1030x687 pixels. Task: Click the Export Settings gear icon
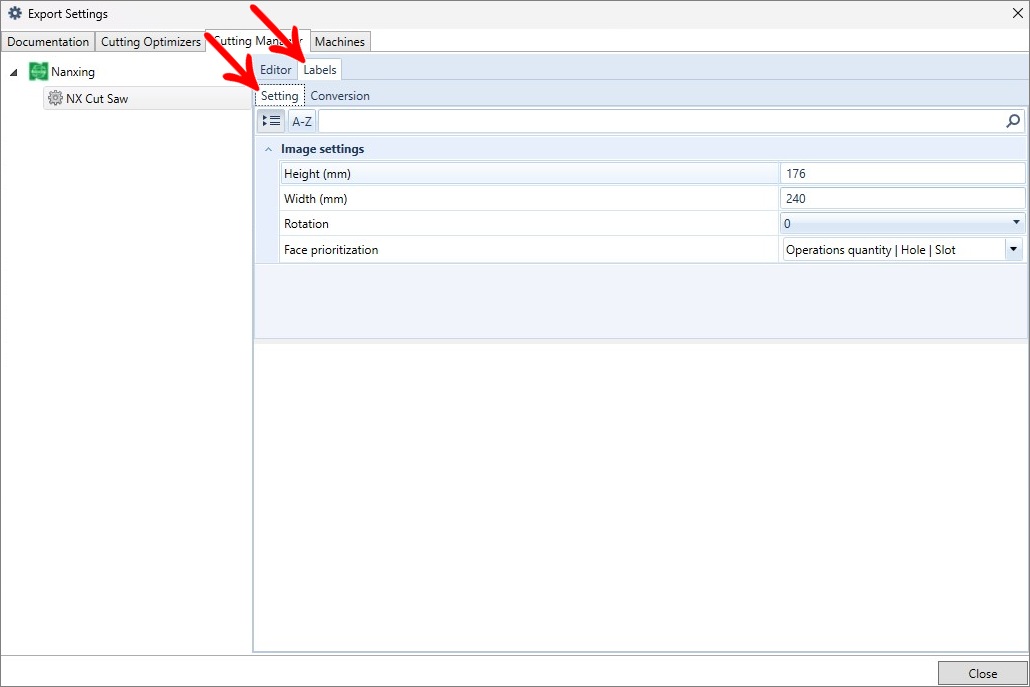point(14,13)
